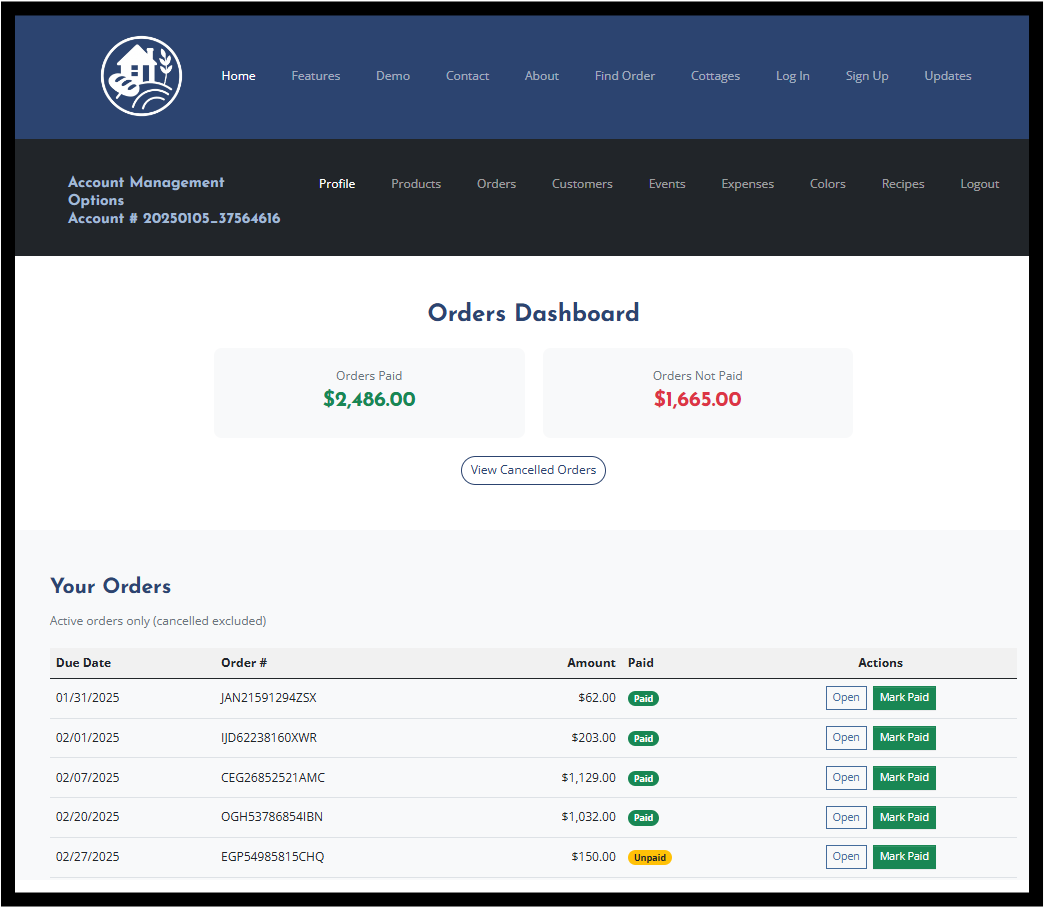Screen dimensions: 1044x907
Task: Open the Features page
Action: [x=315, y=76]
